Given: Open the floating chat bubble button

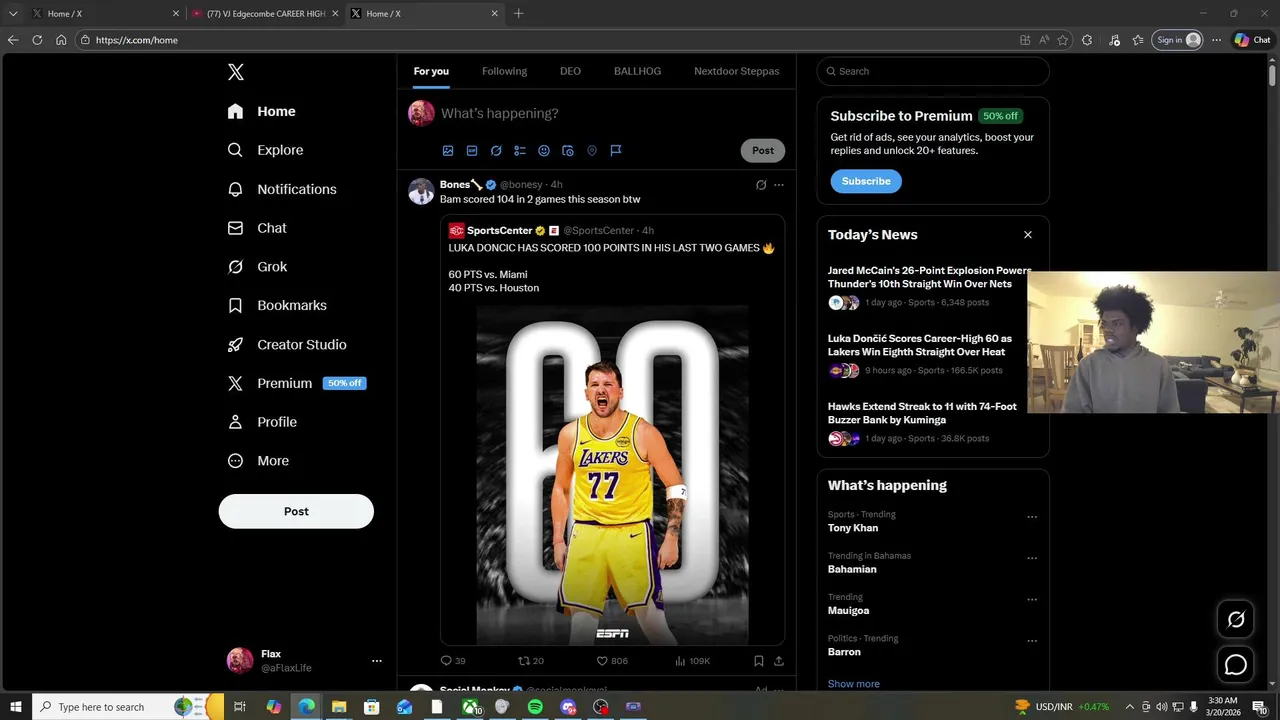Looking at the screenshot, I should pyautogui.click(x=1236, y=665).
